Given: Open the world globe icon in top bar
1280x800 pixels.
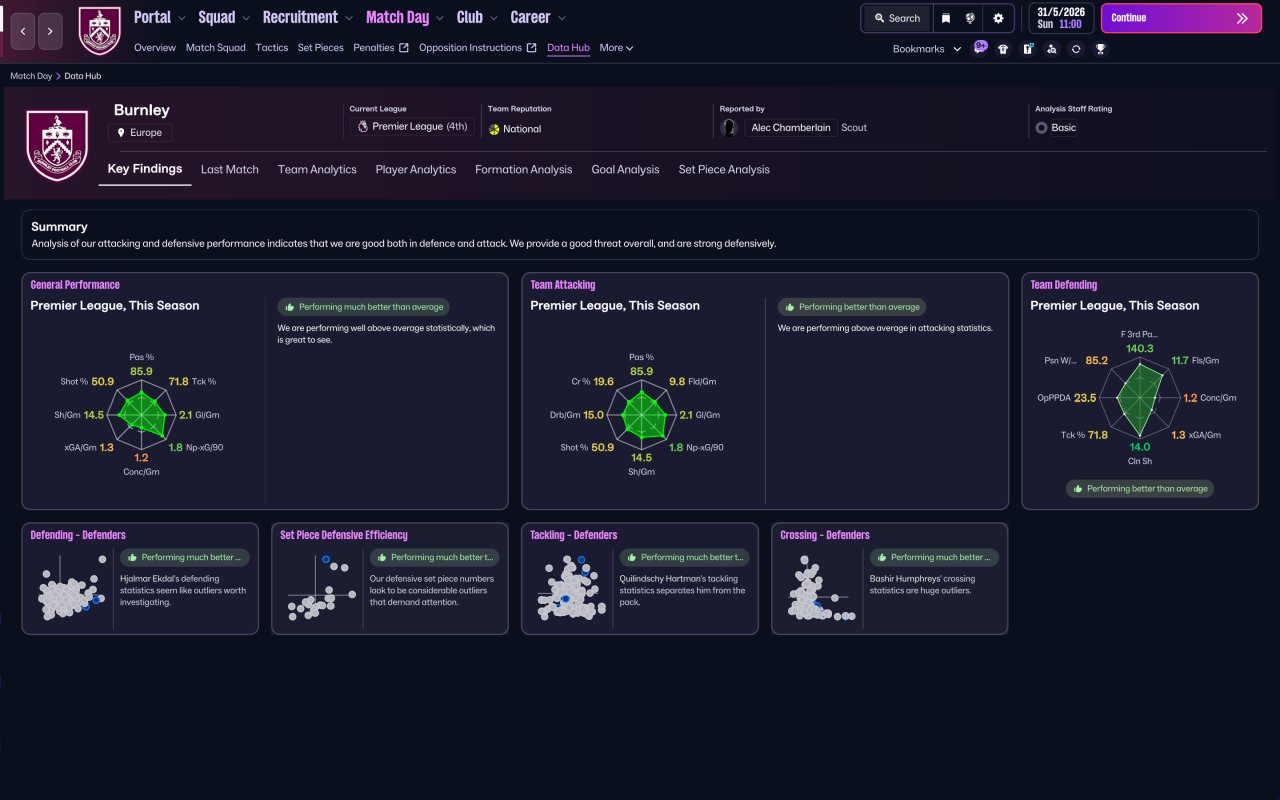Looking at the screenshot, I should pyautogui.click(x=970, y=18).
